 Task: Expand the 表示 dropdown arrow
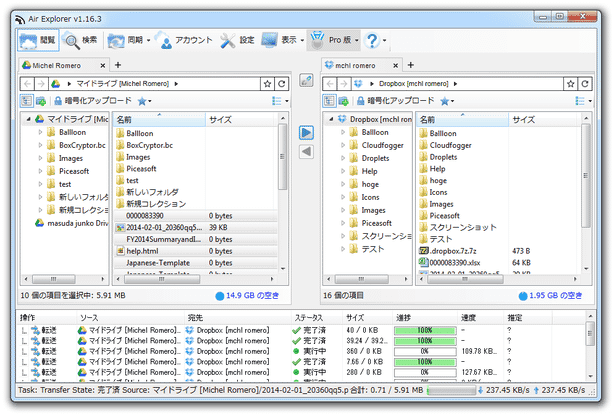pos(302,40)
